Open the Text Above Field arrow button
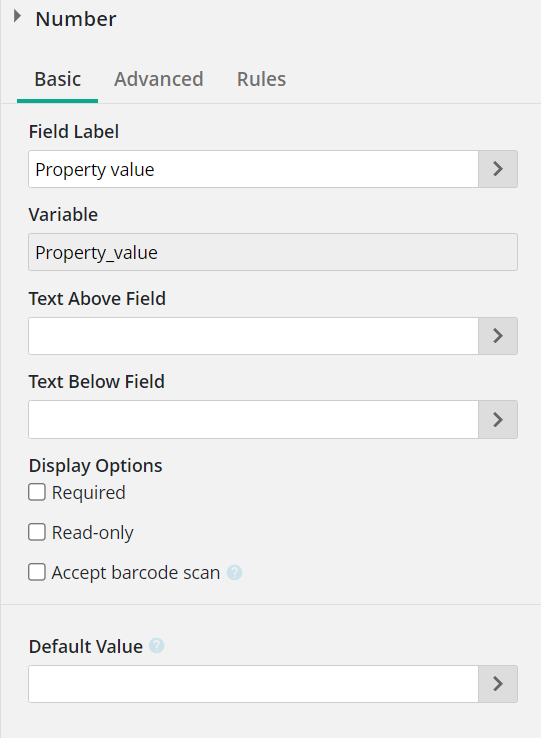The height and width of the screenshot is (738, 541). [x=498, y=336]
